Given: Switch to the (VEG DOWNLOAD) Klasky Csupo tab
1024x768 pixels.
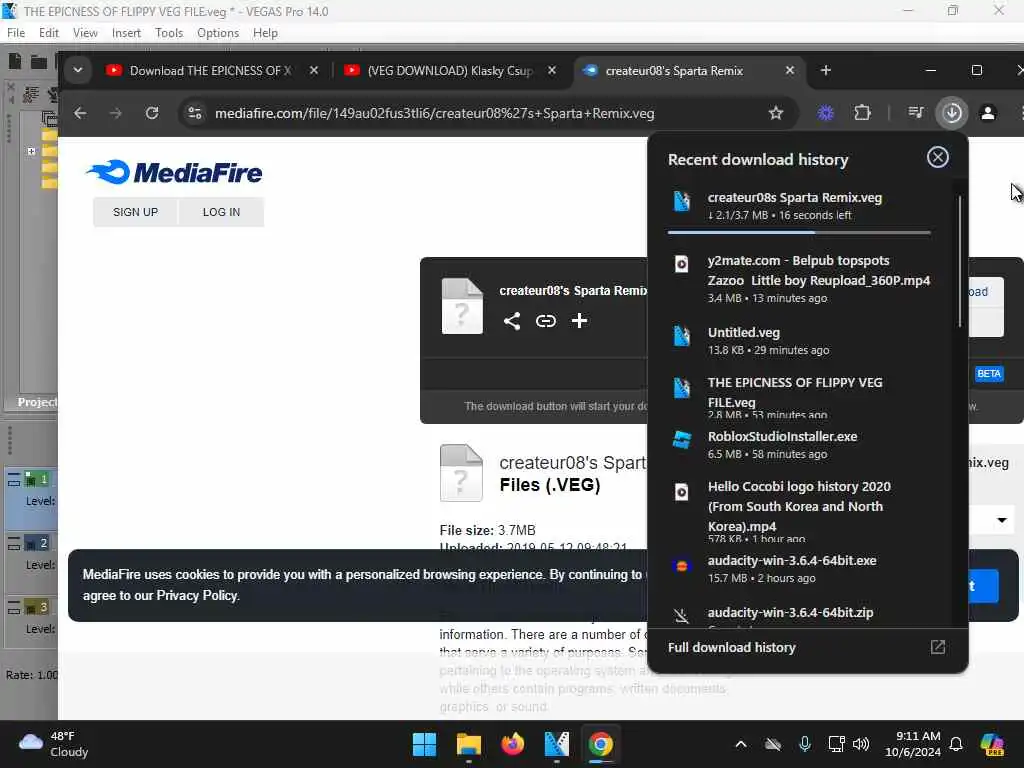Looking at the screenshot, I should tap(450, 71).
